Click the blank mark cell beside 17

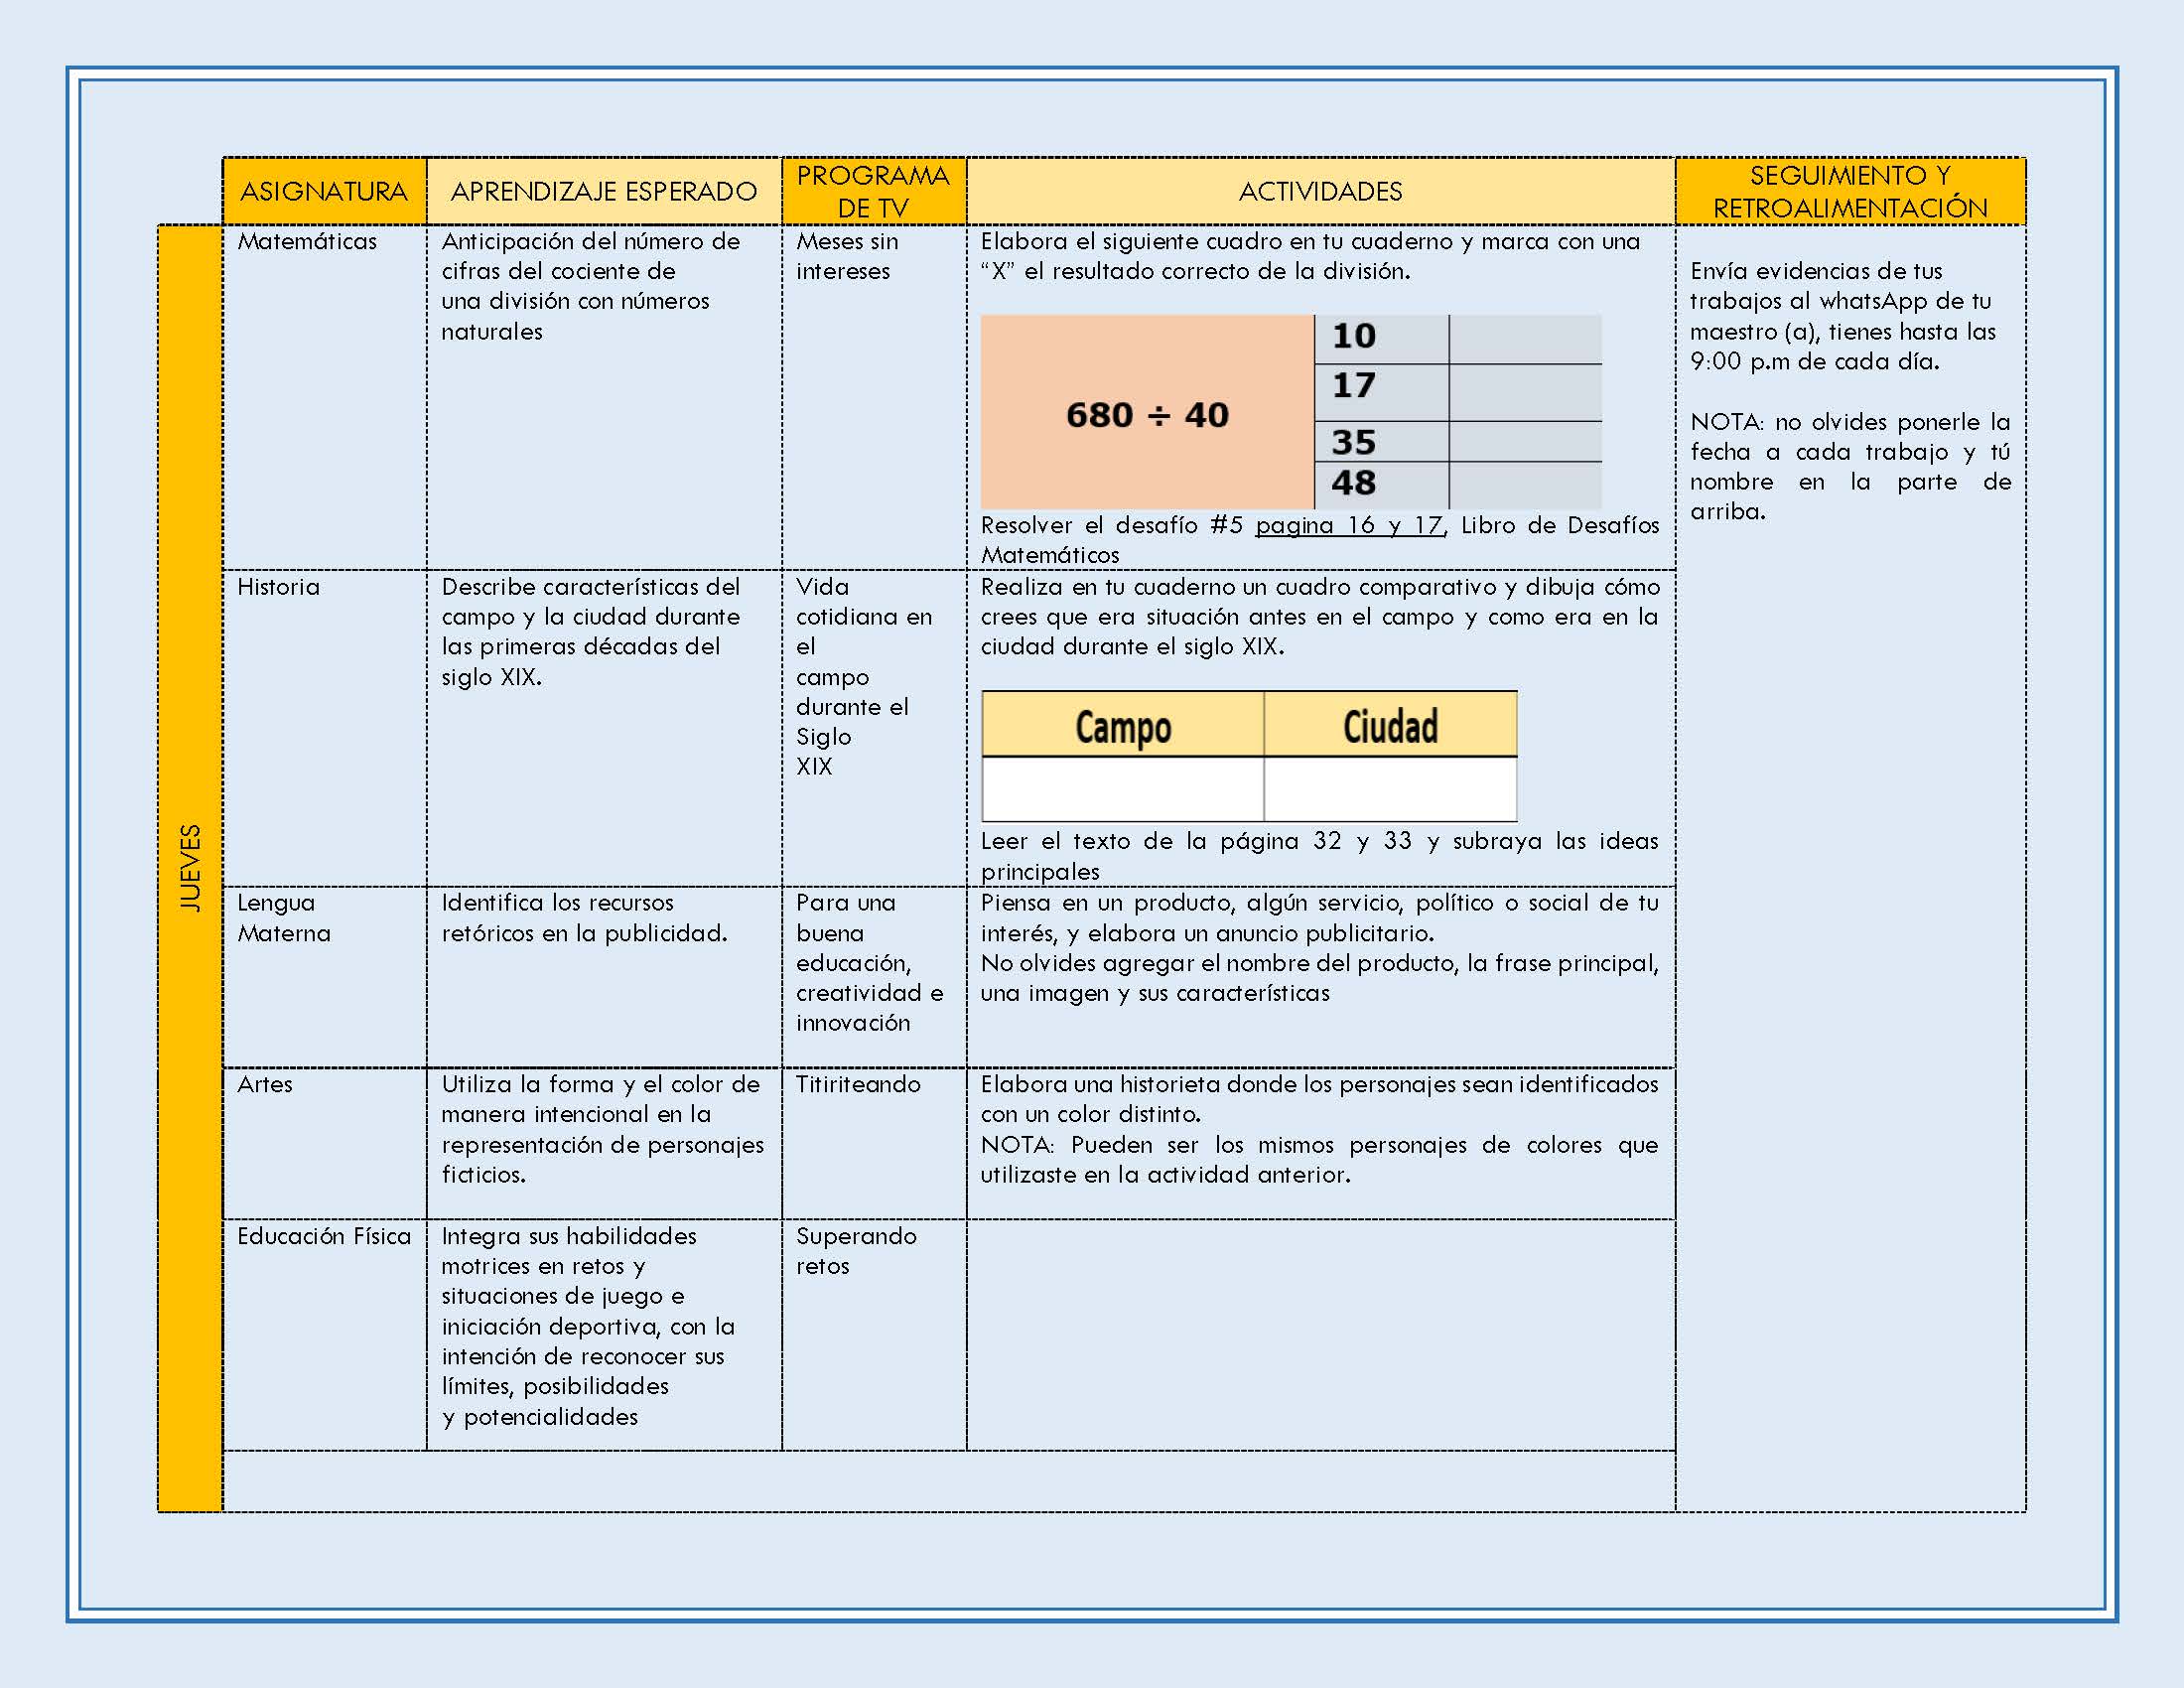pyautogui.click(x=1525, y=392)
